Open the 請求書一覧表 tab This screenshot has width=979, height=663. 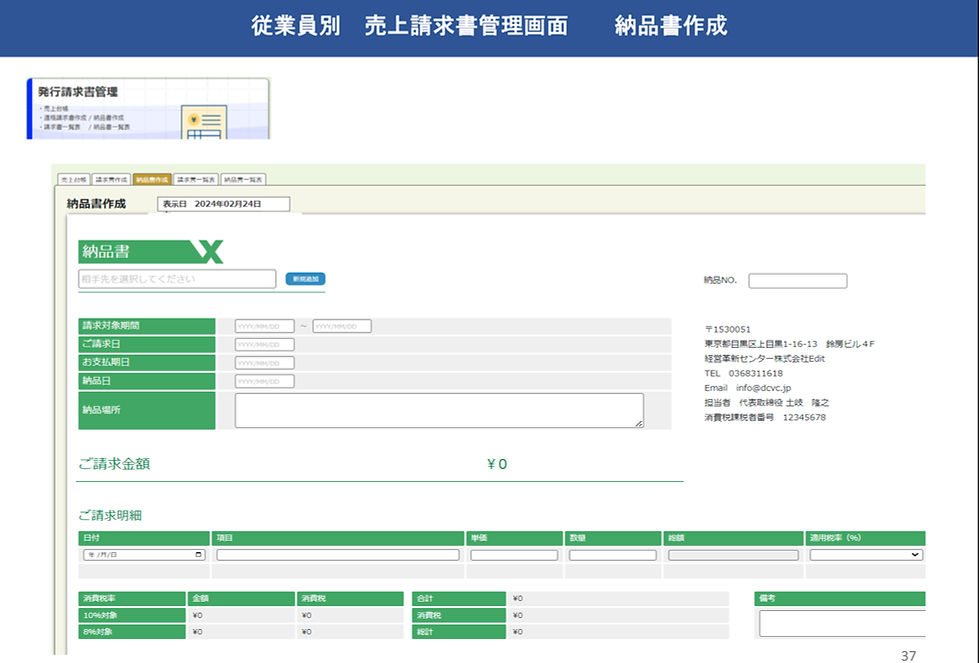click(x=195, y=180)
